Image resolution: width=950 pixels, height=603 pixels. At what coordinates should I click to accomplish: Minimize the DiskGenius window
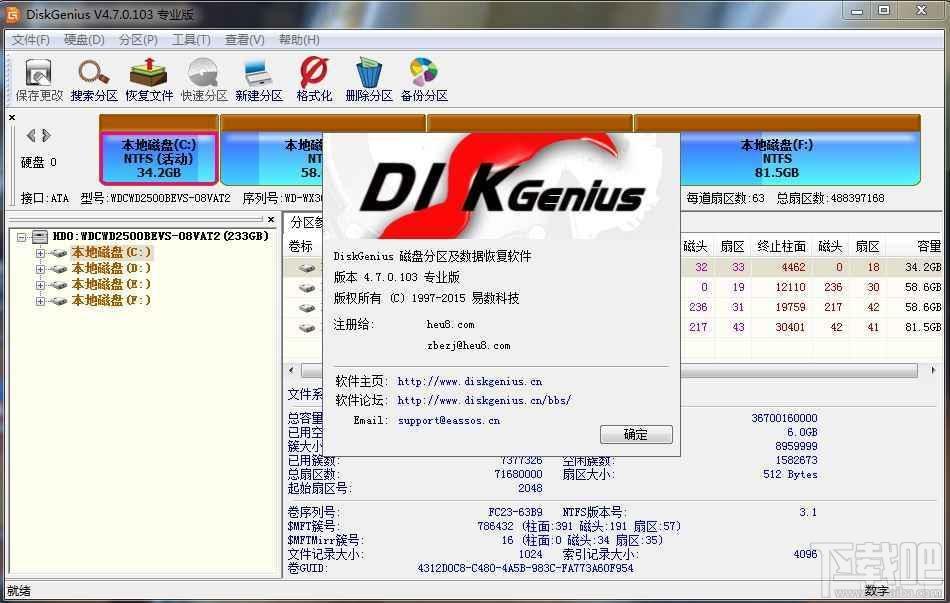click(857, 11)
